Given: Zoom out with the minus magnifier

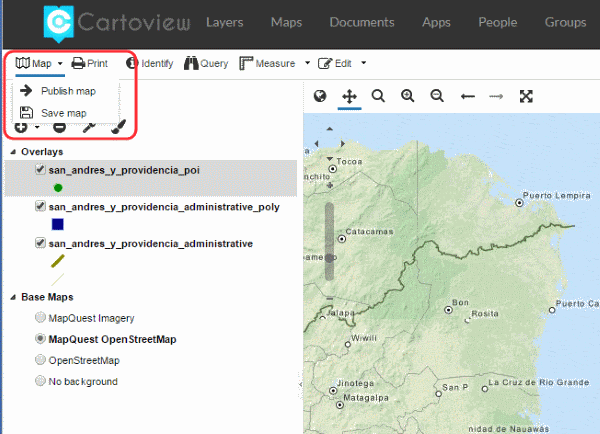Looking at the screenshot, I should [x=437, y=96].
